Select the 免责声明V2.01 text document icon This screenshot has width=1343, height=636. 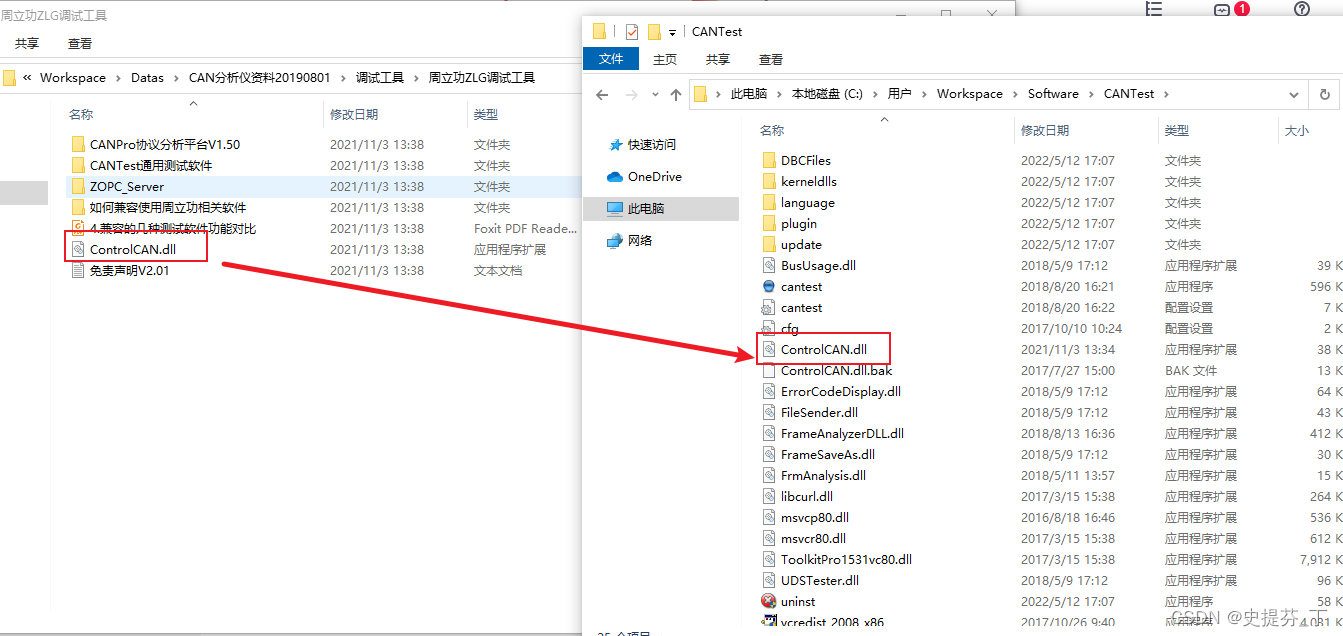click(x=78, y=270)
